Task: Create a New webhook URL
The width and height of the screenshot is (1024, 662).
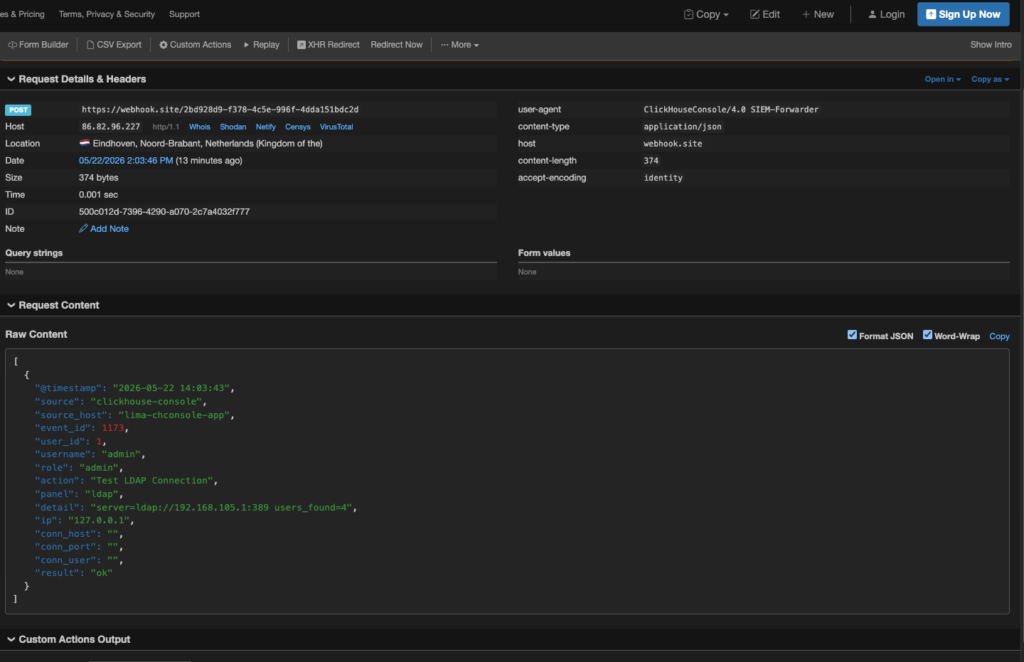Action: pos(818,14)
